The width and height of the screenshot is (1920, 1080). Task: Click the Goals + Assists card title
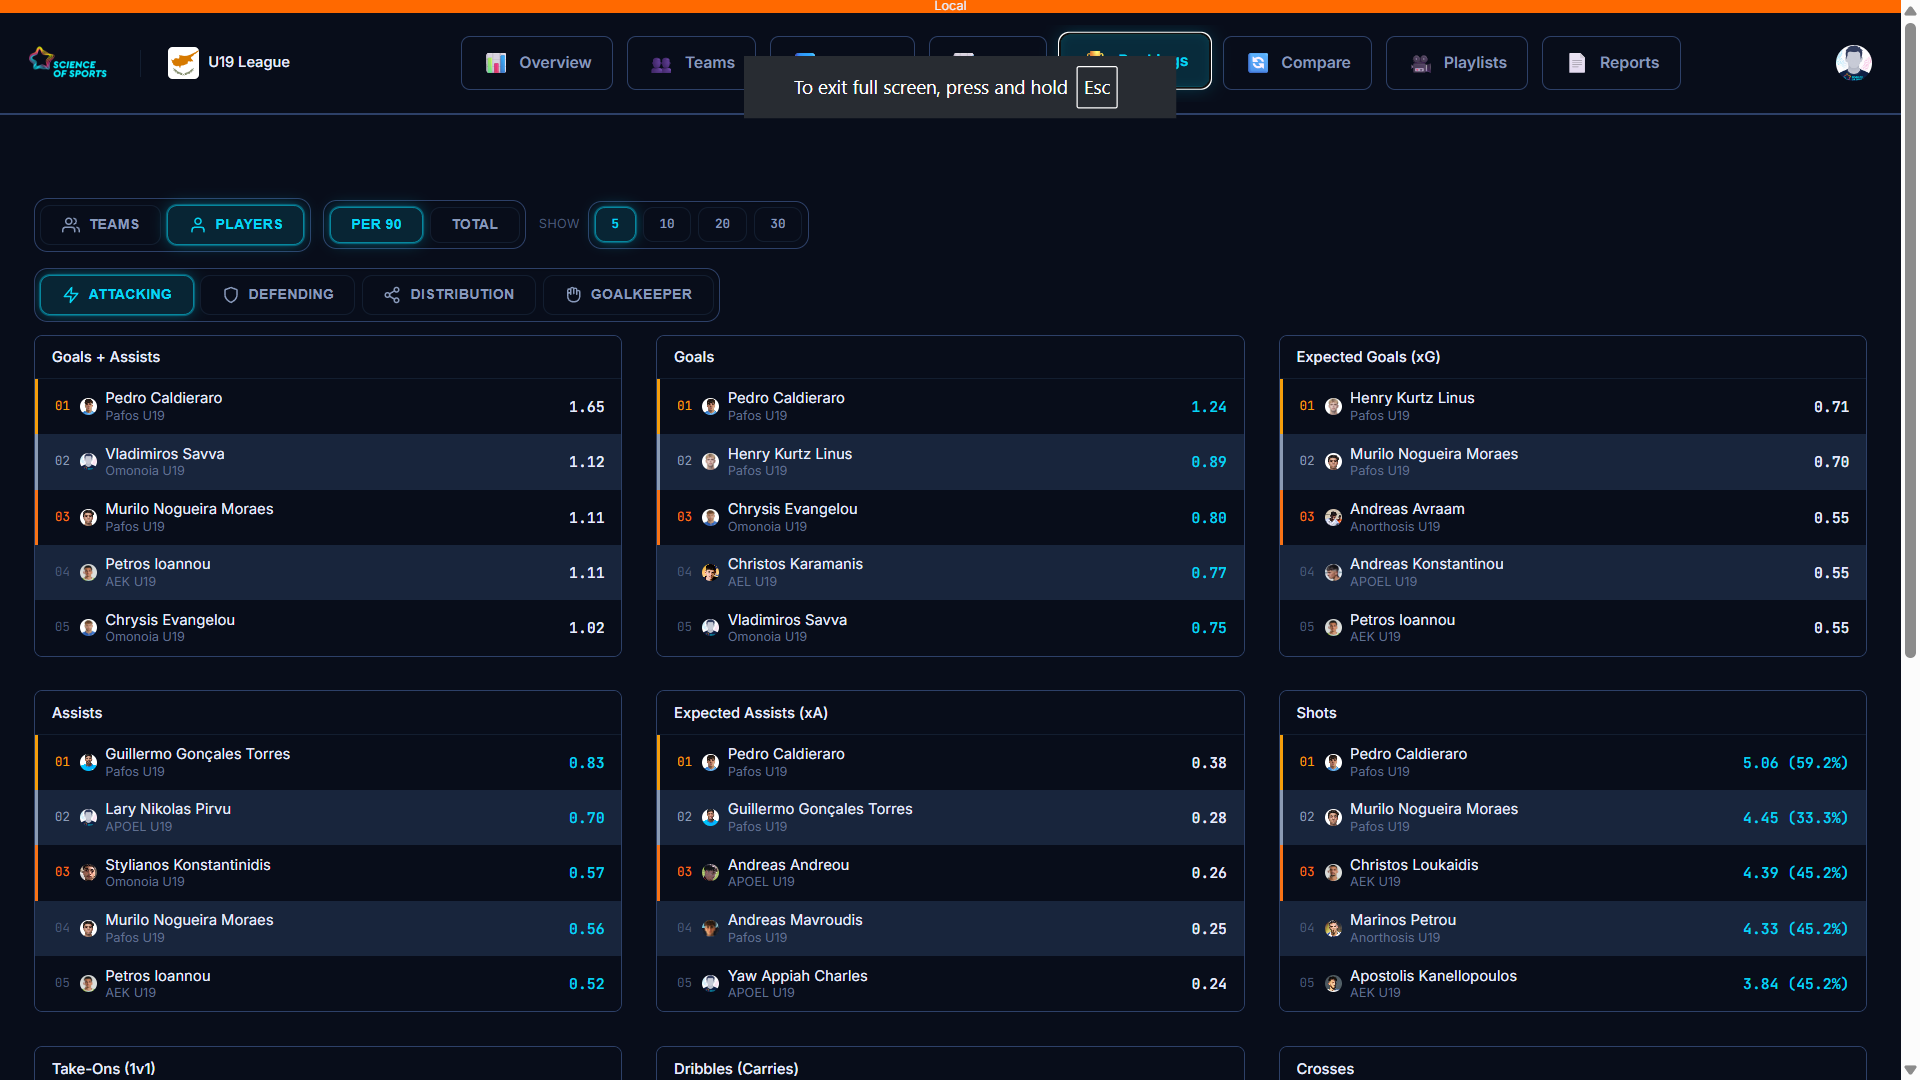coord(106,357)
